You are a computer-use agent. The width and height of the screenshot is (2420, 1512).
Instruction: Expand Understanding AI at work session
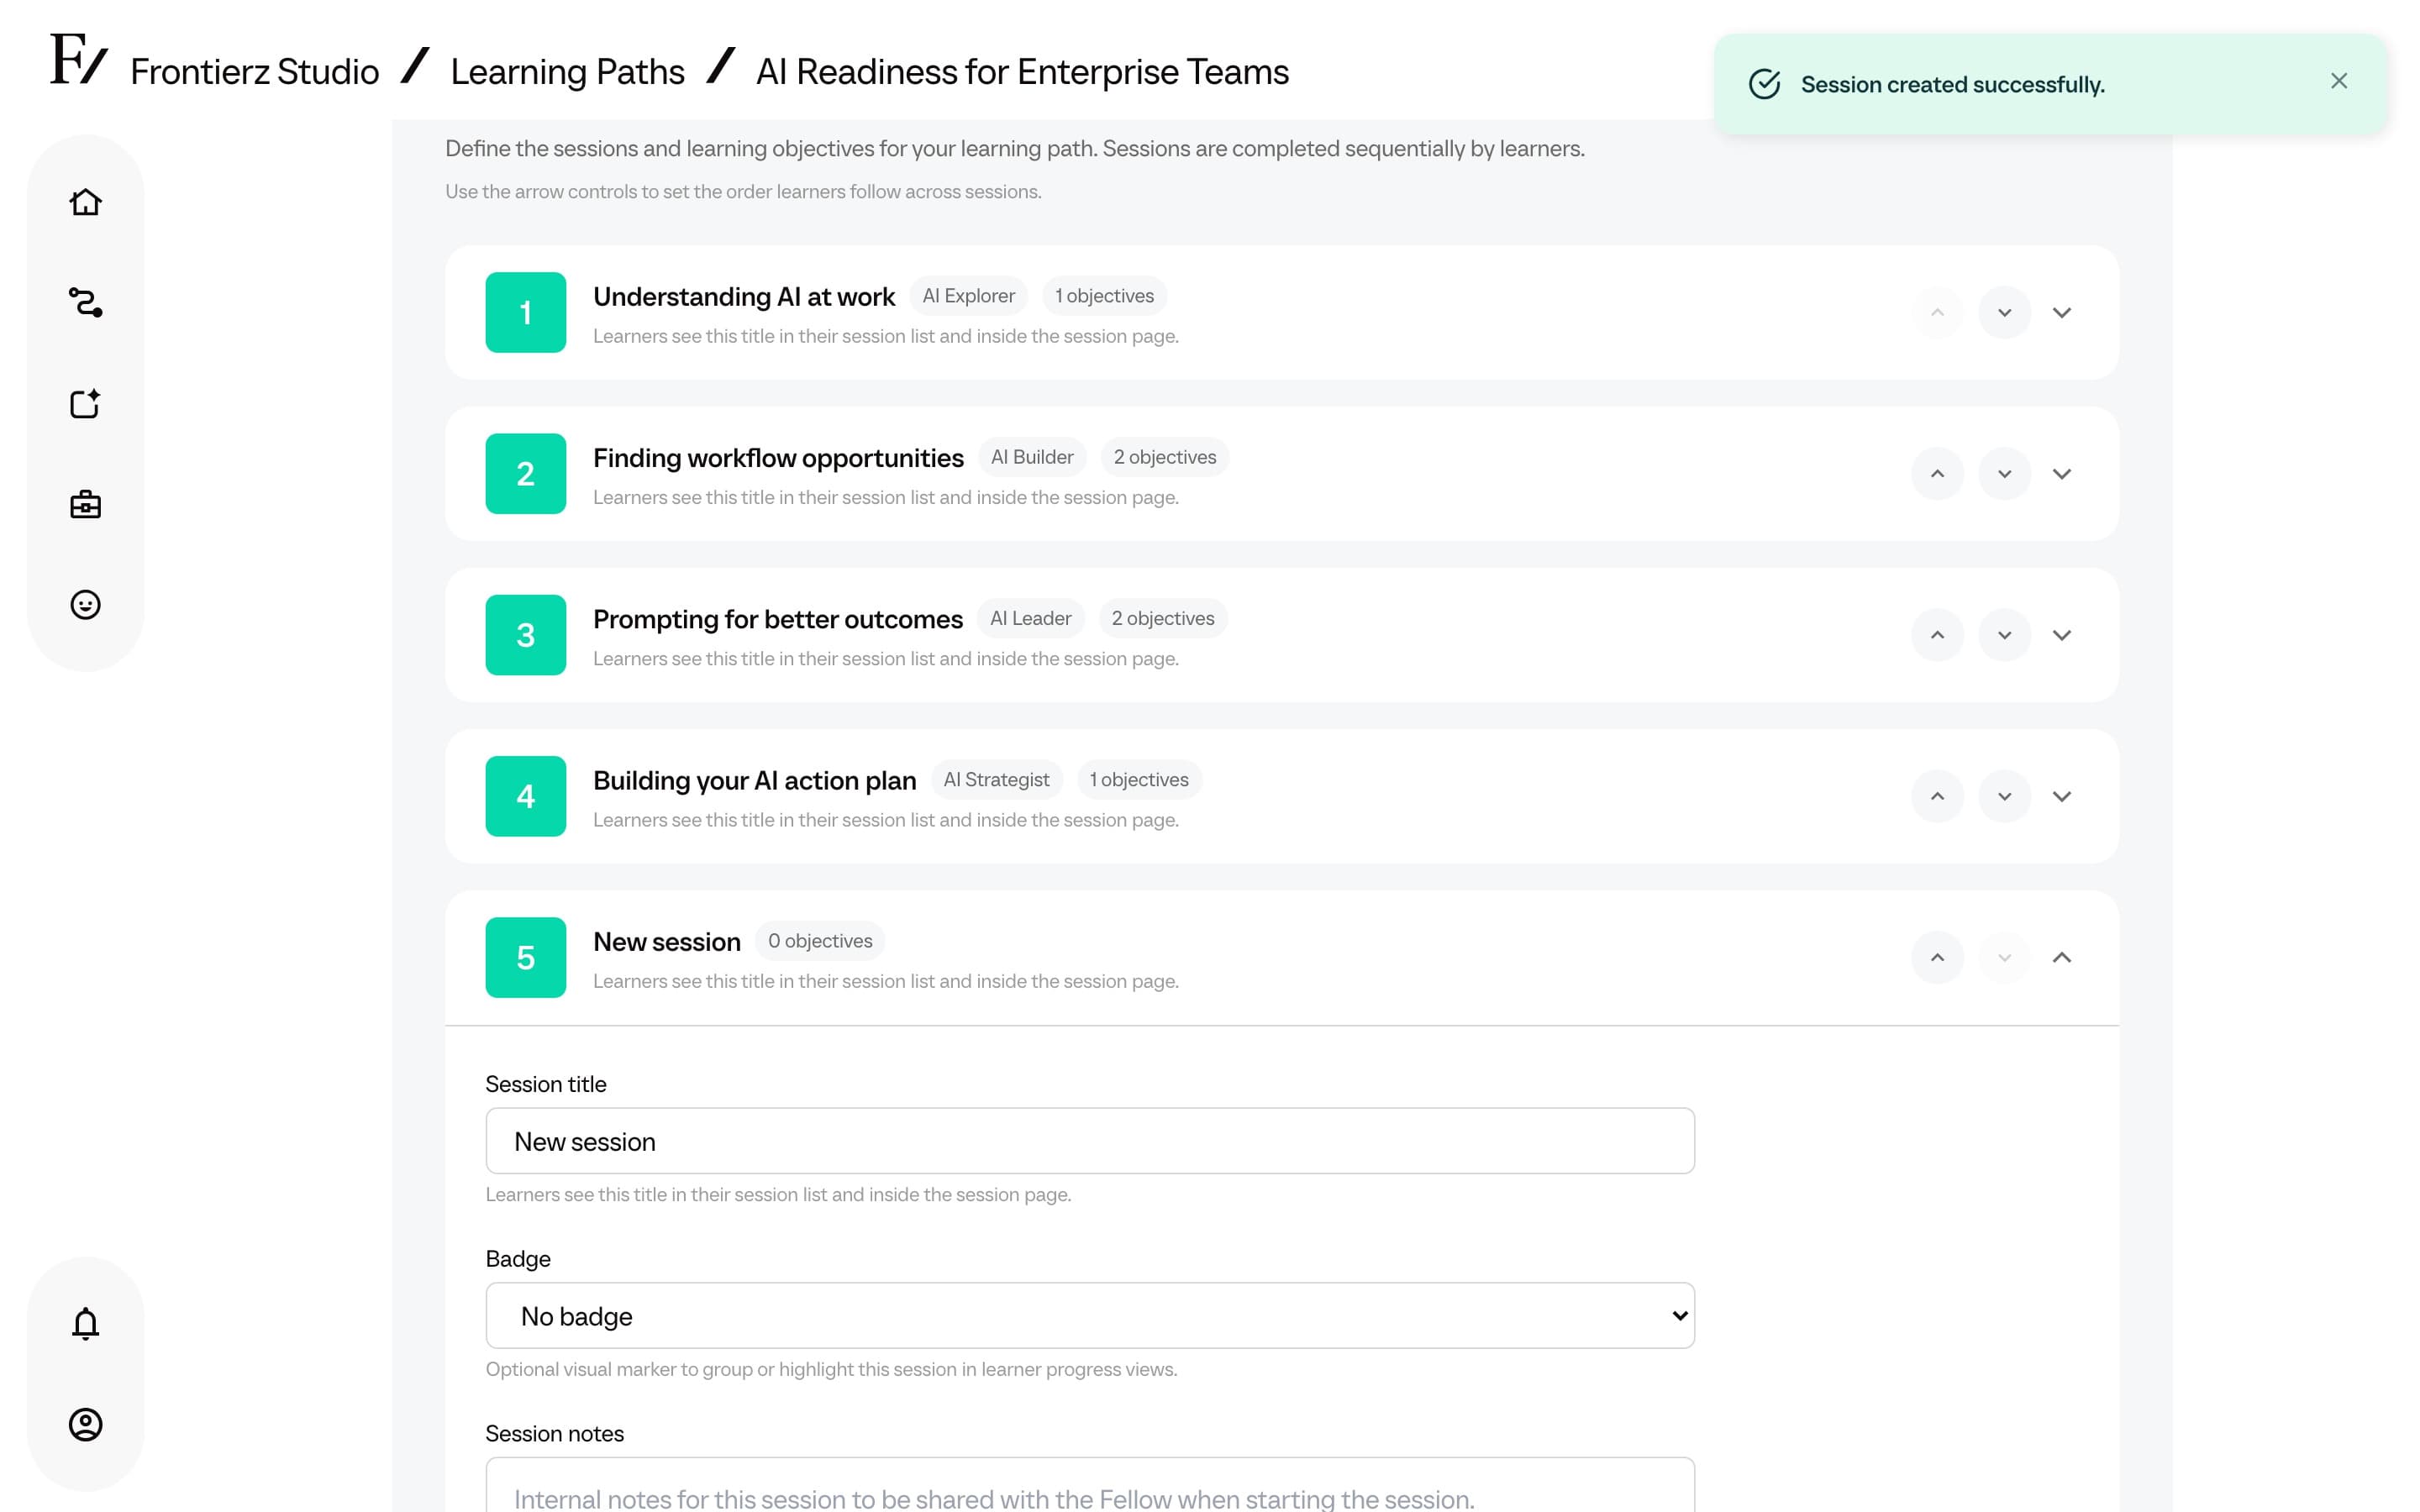2061,313
